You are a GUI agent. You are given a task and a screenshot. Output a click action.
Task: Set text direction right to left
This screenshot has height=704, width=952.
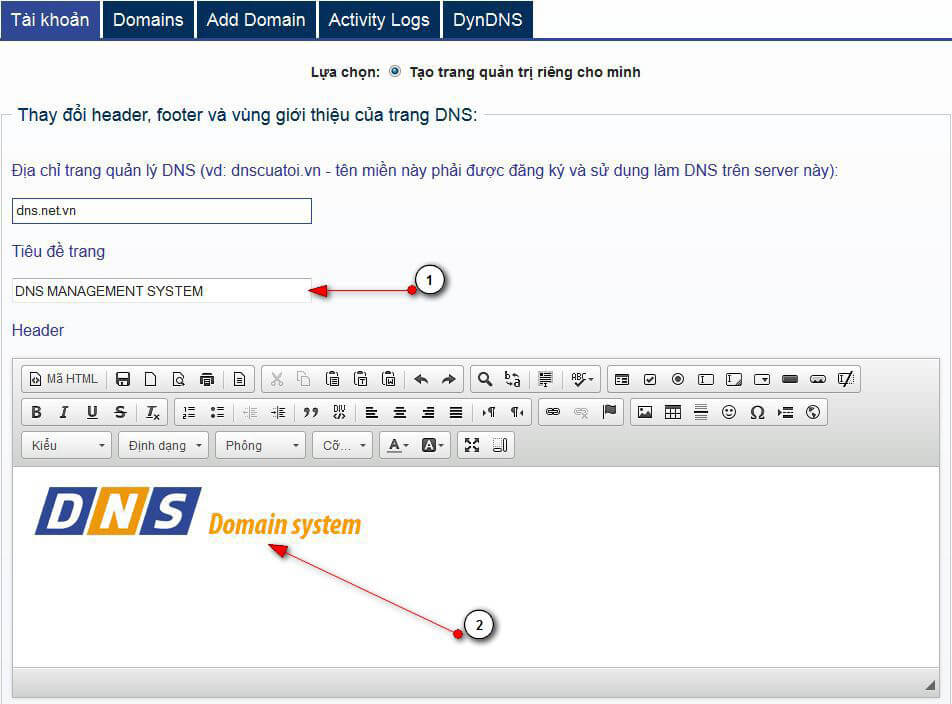pyautogui.click(x=517, y=413)
